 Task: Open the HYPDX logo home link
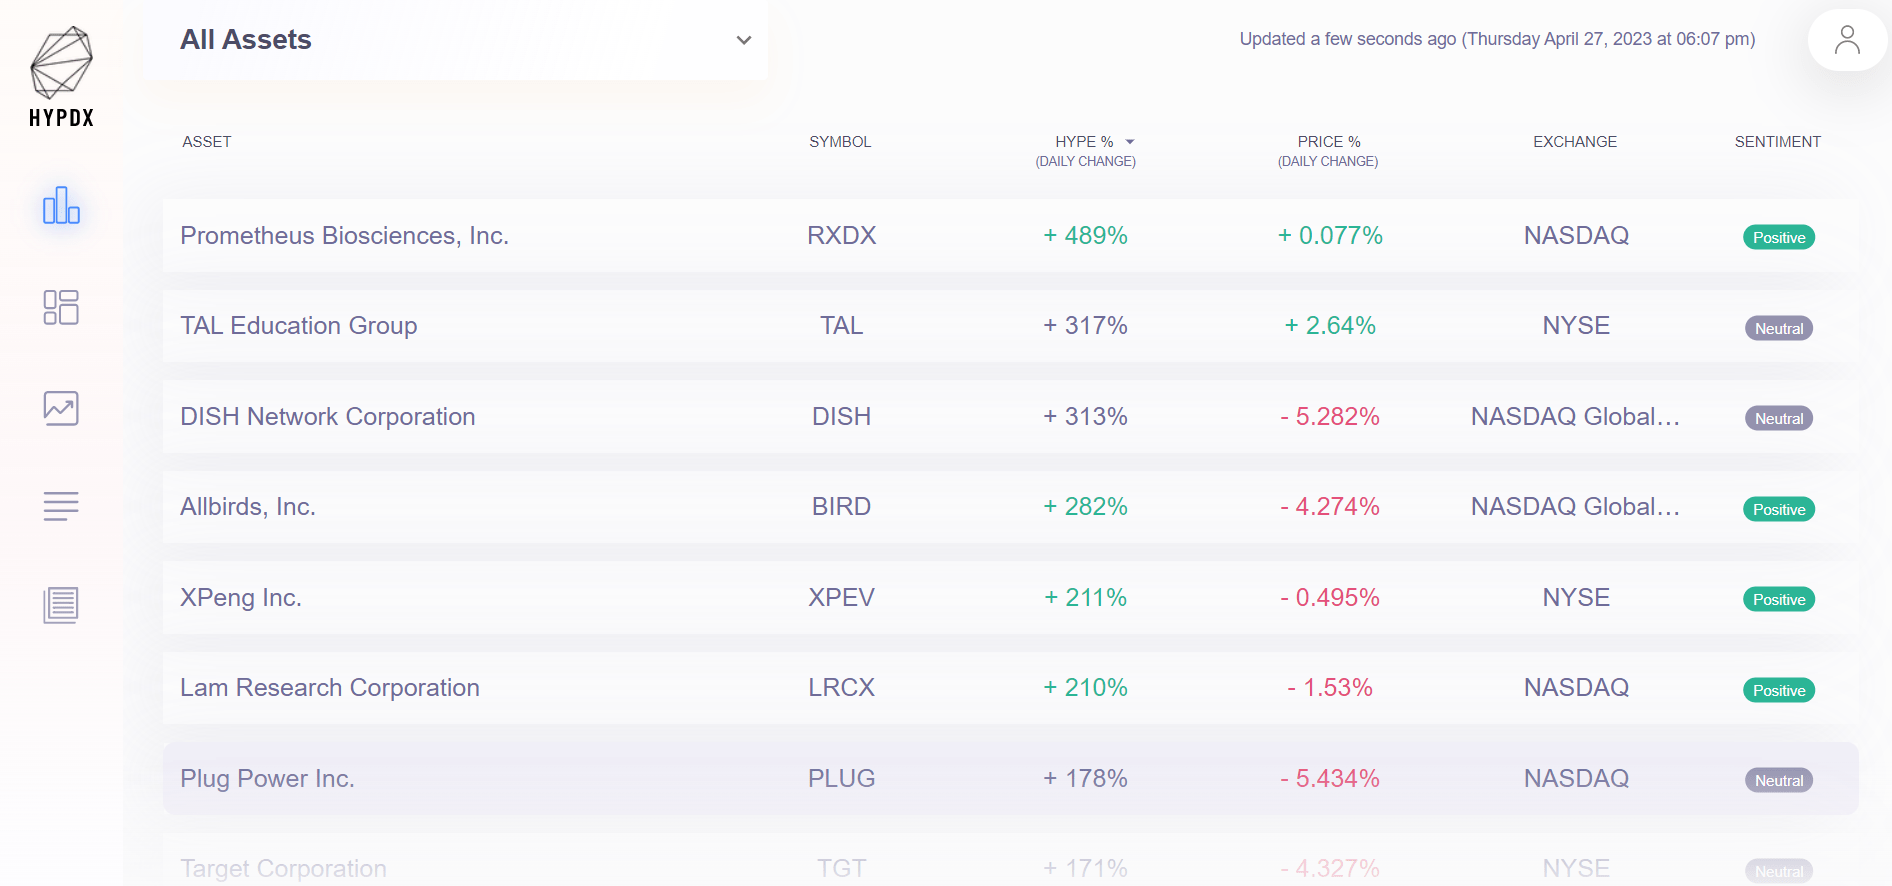[x=61, y=77]
